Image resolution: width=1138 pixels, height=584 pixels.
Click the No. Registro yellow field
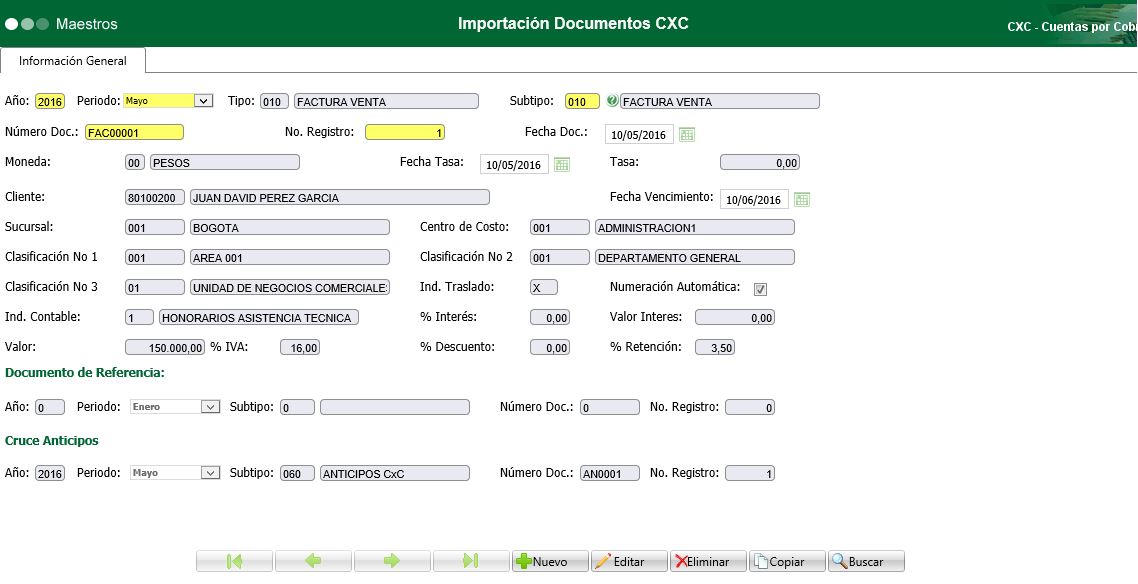point(405,133)
